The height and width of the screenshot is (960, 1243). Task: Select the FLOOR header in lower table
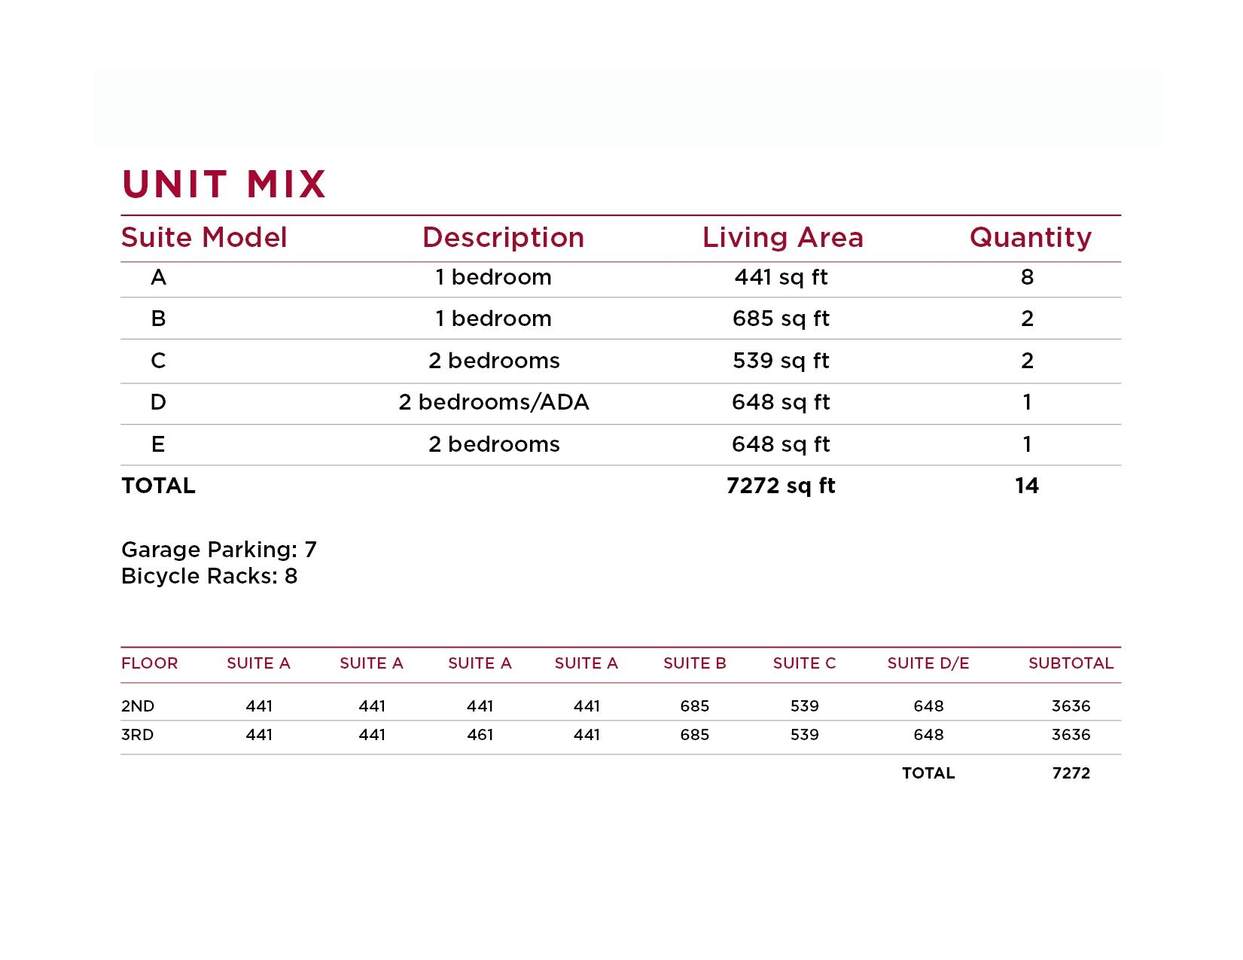149,663
